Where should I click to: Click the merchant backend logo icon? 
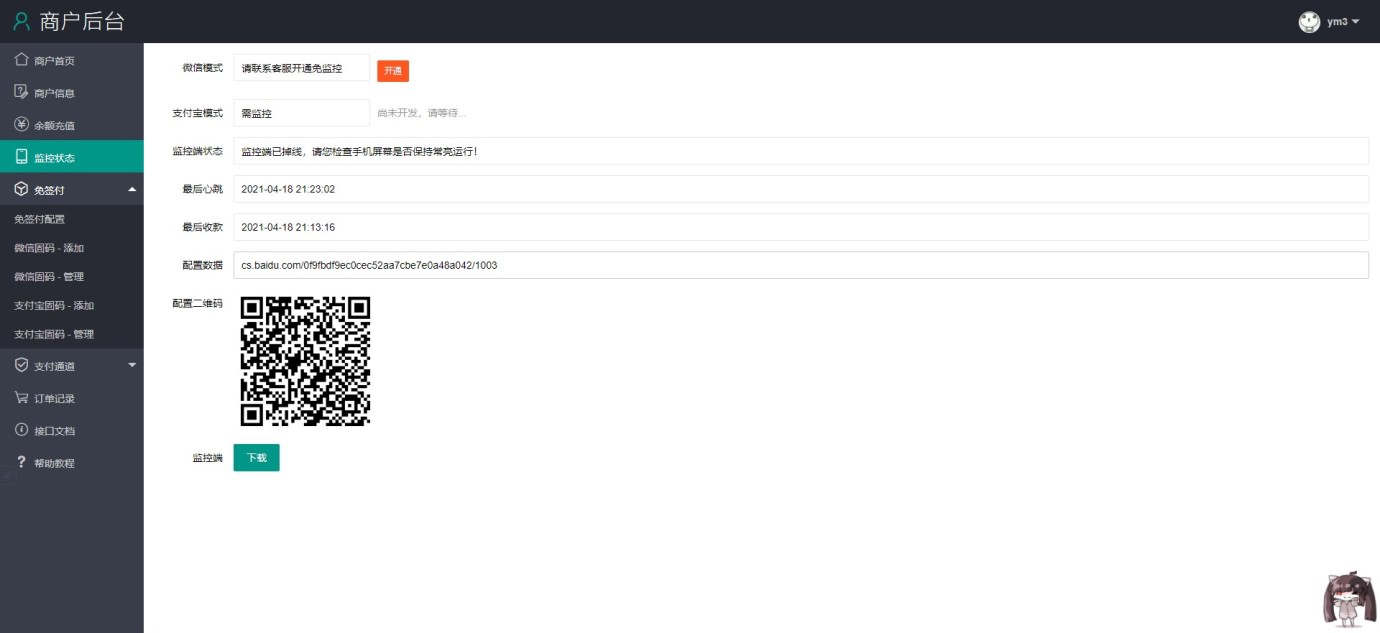22,21
